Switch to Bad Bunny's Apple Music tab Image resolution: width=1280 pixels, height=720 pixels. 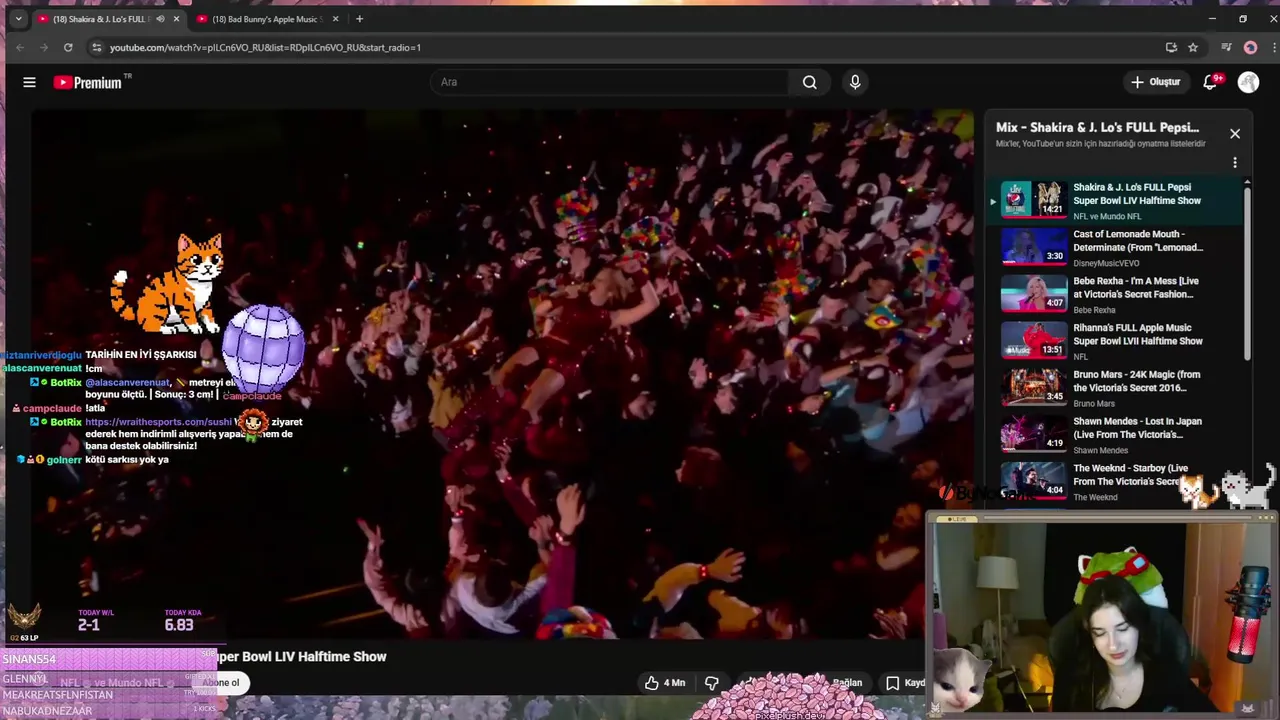tap(267, 19)
